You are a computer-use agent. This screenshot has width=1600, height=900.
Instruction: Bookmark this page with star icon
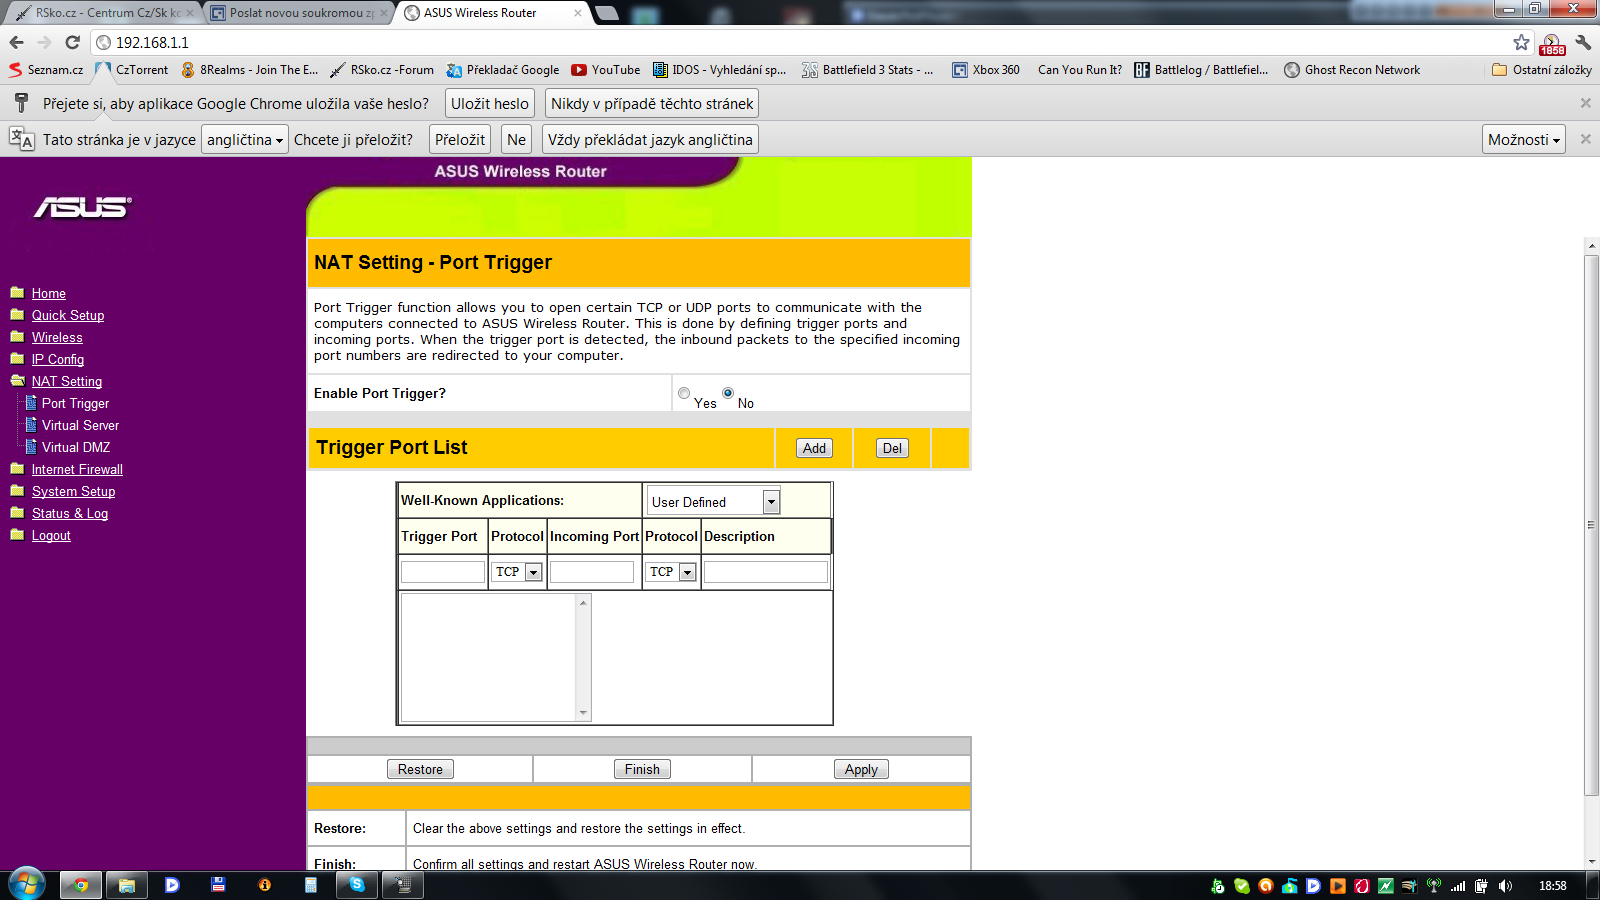pyautogui.click(x=1521, y=42)
